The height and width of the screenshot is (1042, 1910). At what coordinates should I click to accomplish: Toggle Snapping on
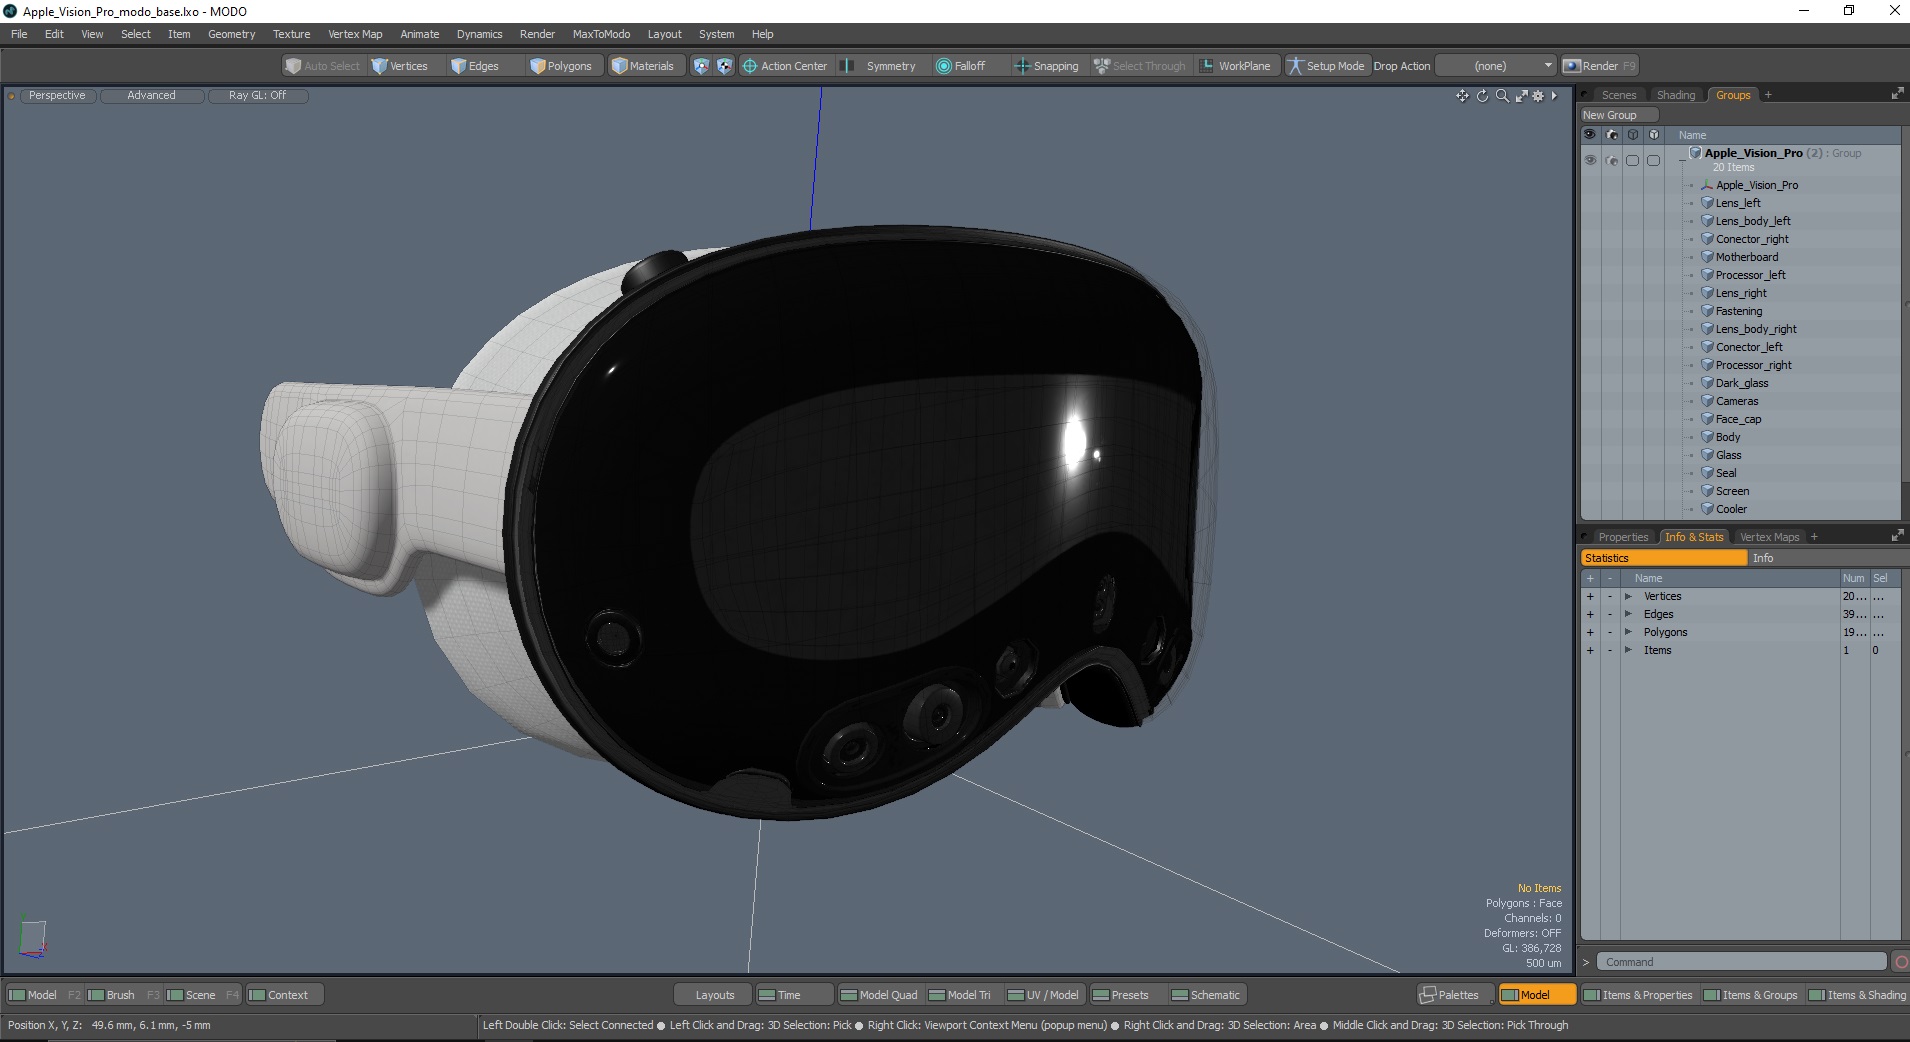click(x=1046, y=66)
